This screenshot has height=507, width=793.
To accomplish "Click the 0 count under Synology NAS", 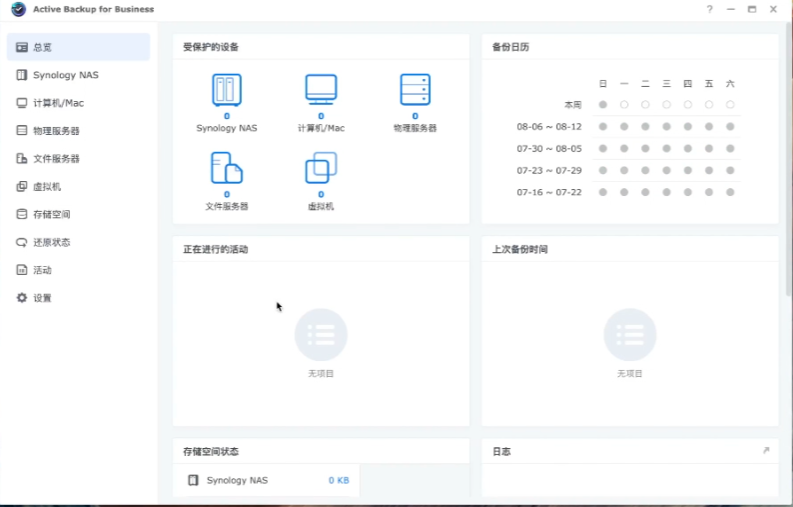I will pos(227,116).
